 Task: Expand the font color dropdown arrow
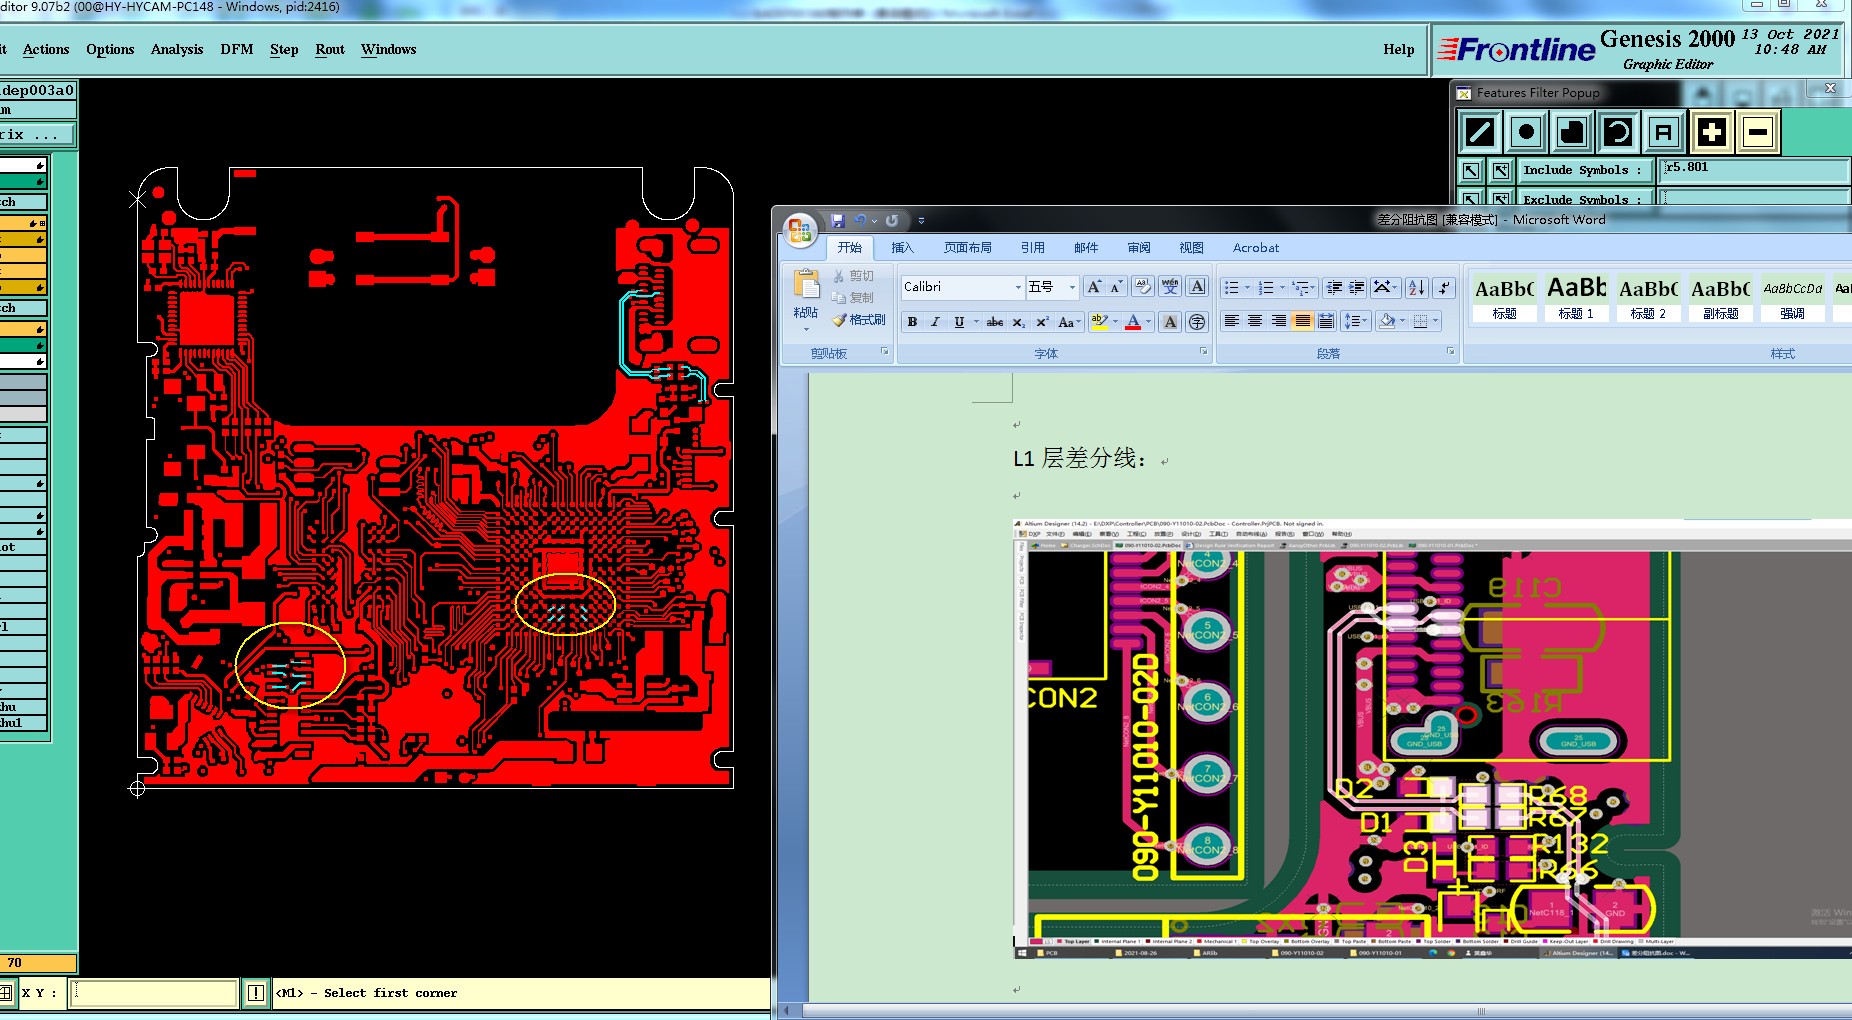(1148, 322)
